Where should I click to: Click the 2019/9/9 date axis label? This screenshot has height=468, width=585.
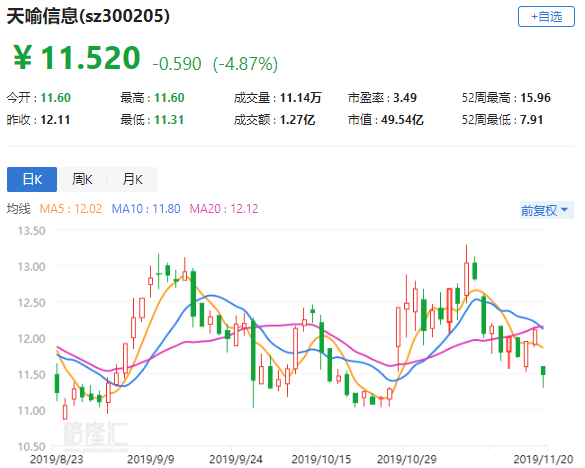(151, 459)
